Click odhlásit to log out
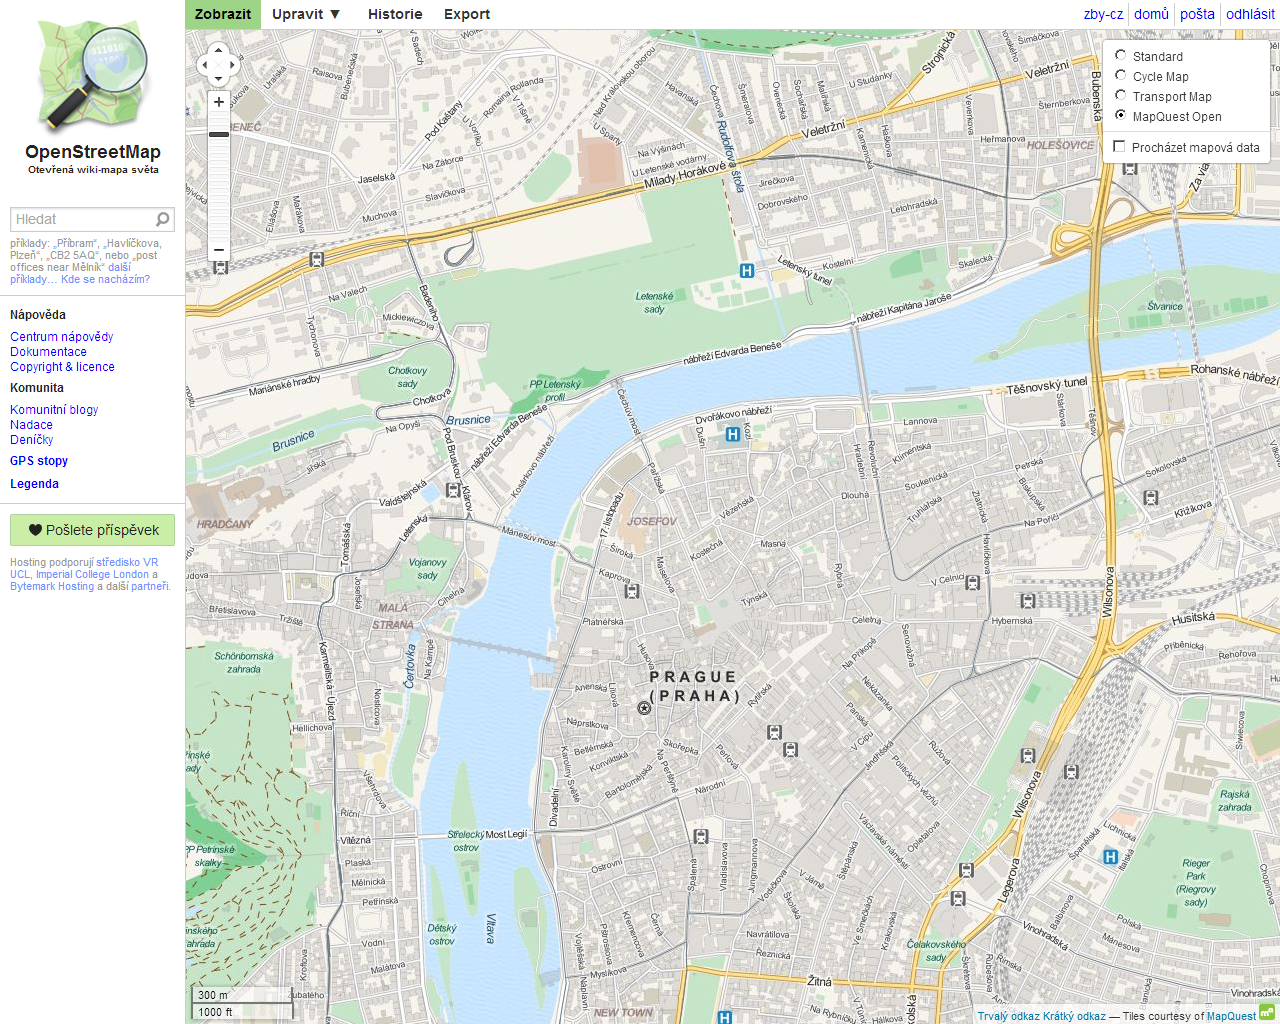 (x=1249, y=13)
